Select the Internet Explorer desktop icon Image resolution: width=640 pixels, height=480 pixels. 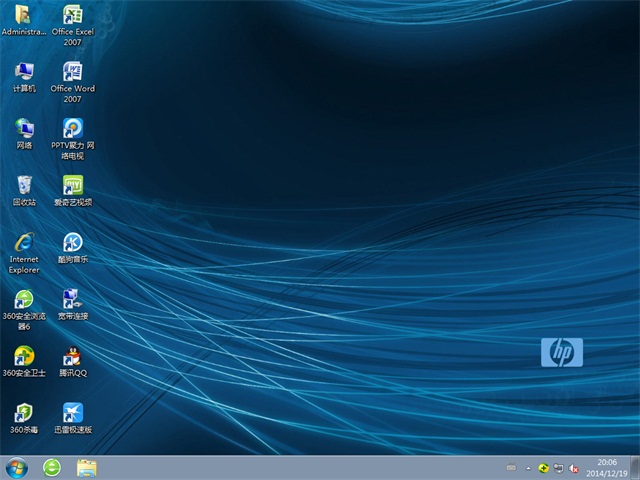24,243
